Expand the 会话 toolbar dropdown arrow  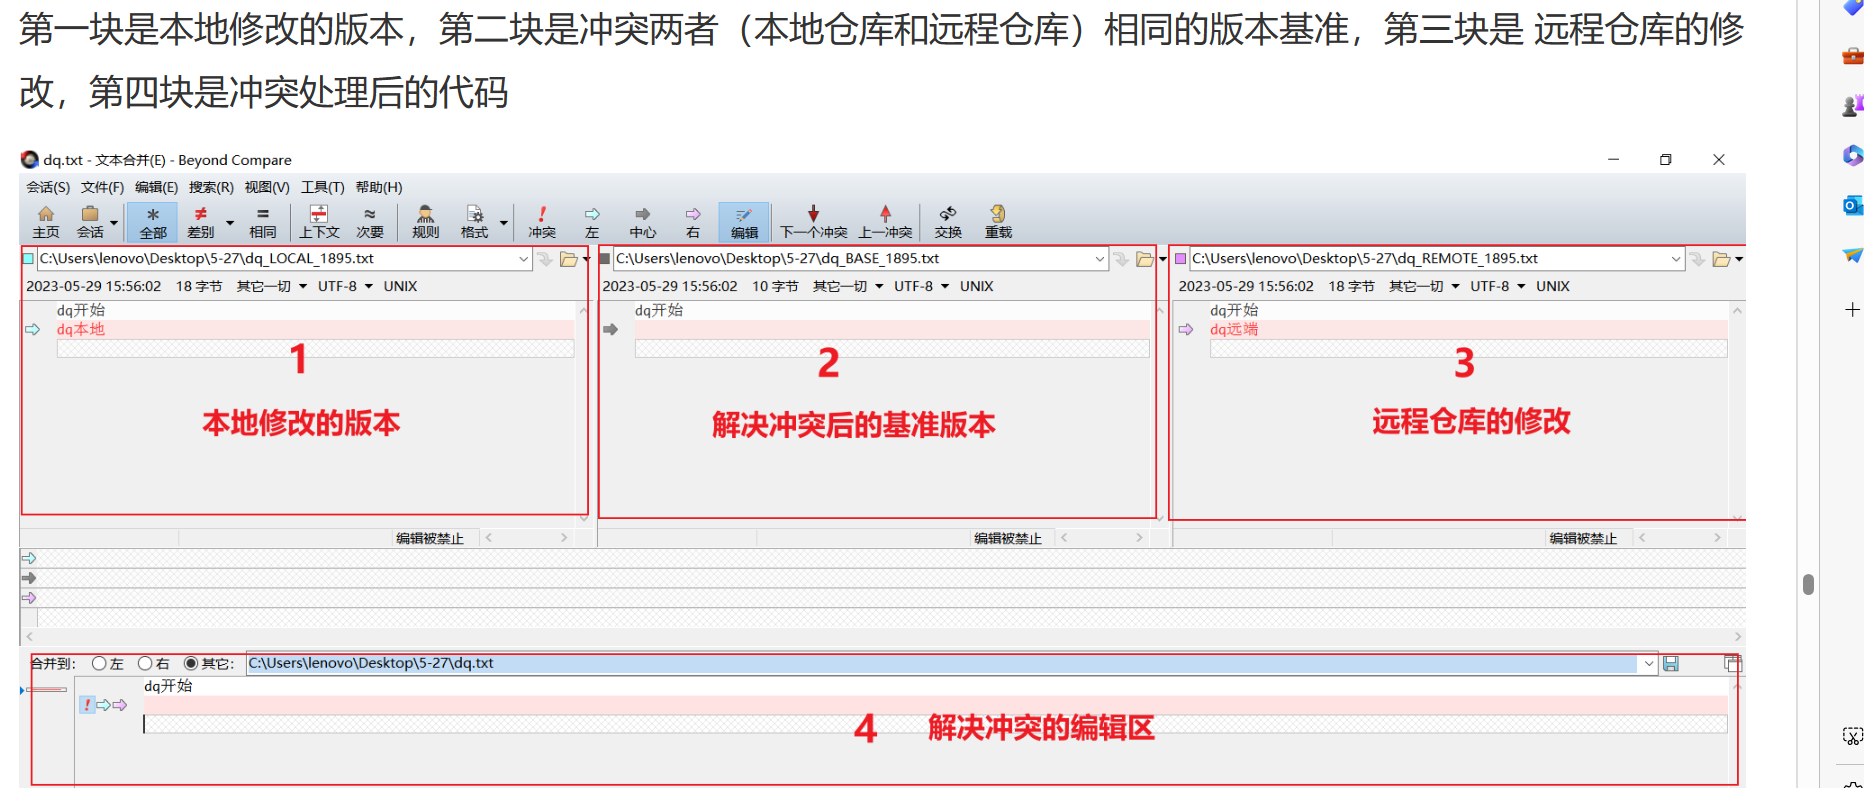point(114,223)
